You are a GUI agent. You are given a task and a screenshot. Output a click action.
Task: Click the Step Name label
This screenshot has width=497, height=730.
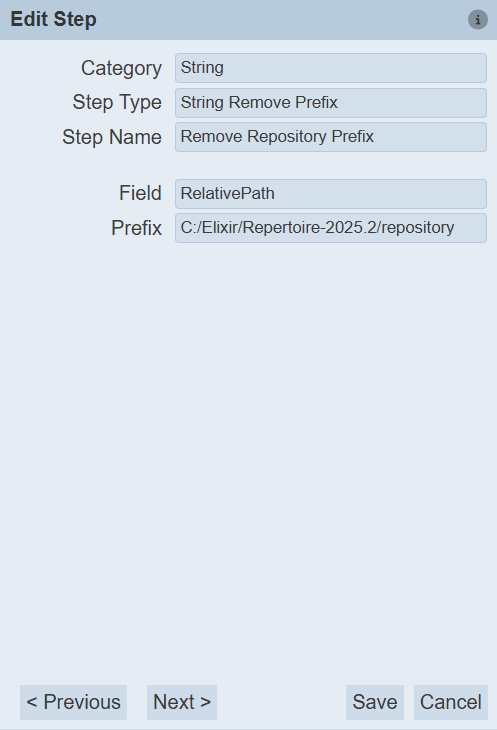click(112, 137)
